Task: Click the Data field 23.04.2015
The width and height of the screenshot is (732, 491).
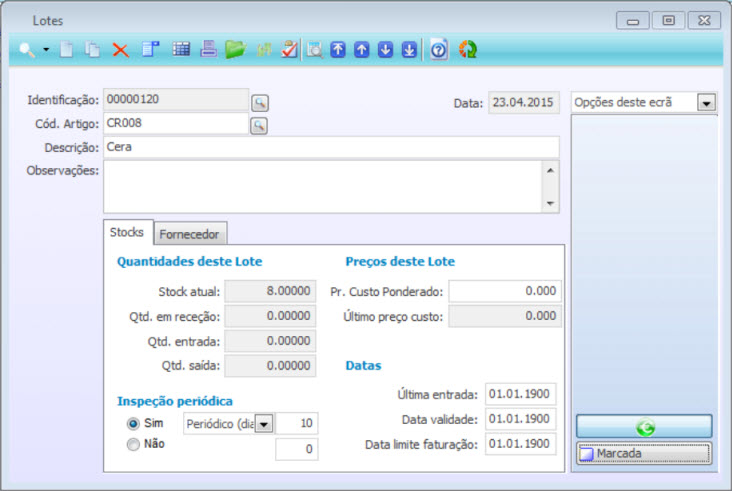Action: point(524,103)
